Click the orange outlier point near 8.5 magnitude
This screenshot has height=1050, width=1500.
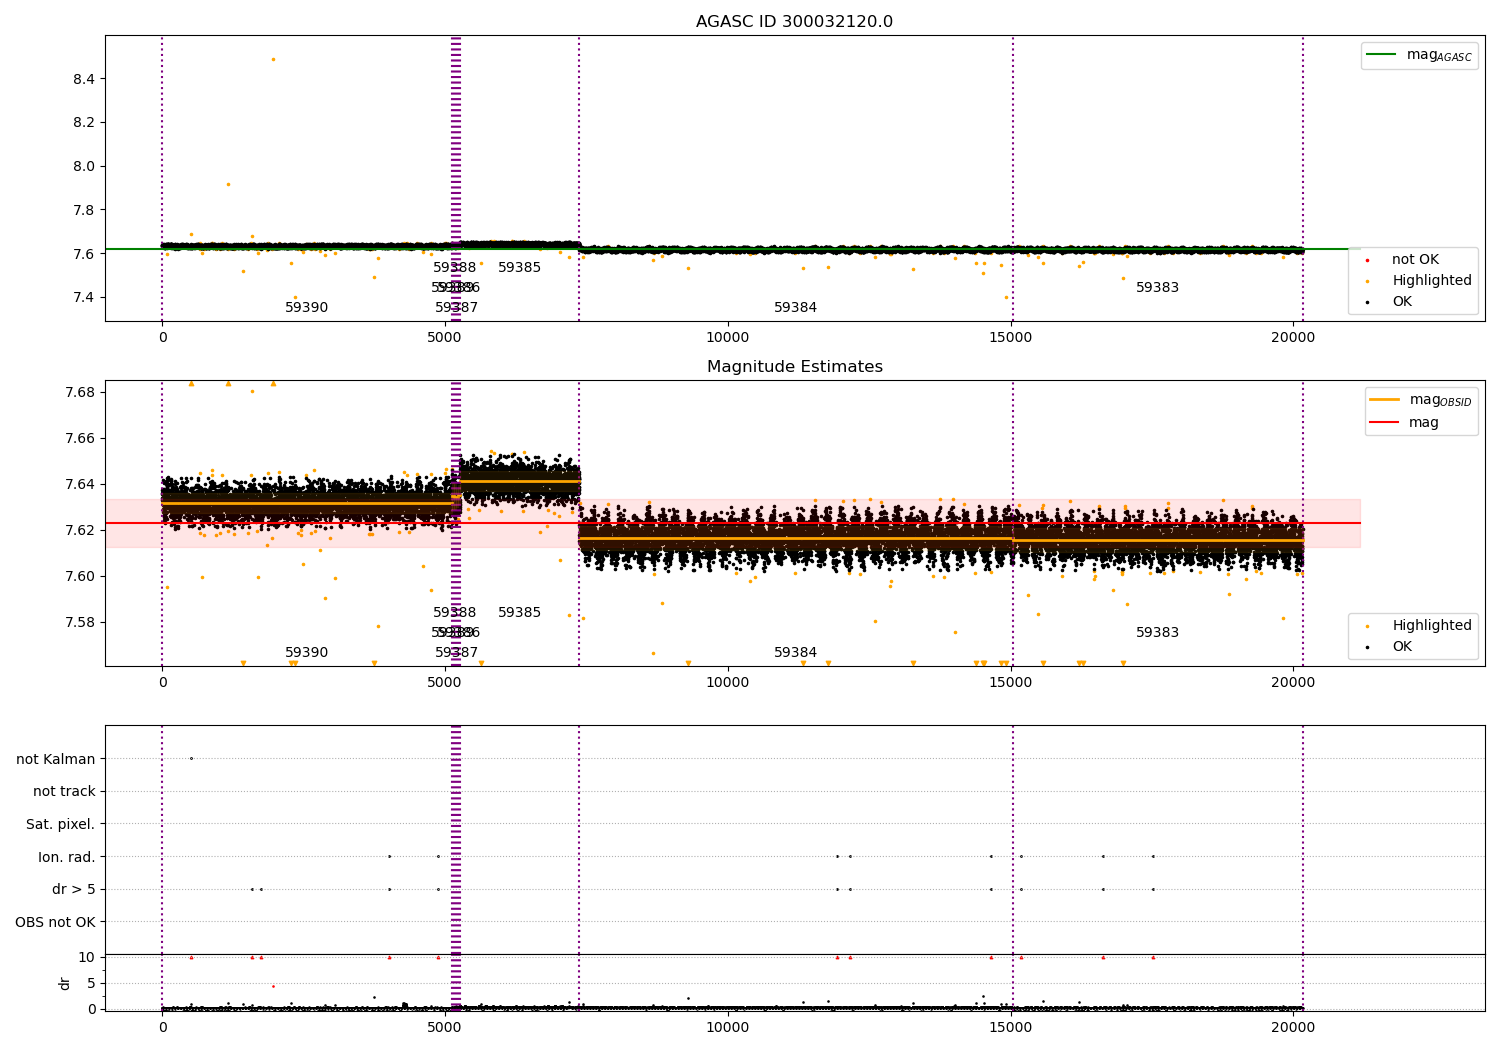273,59
